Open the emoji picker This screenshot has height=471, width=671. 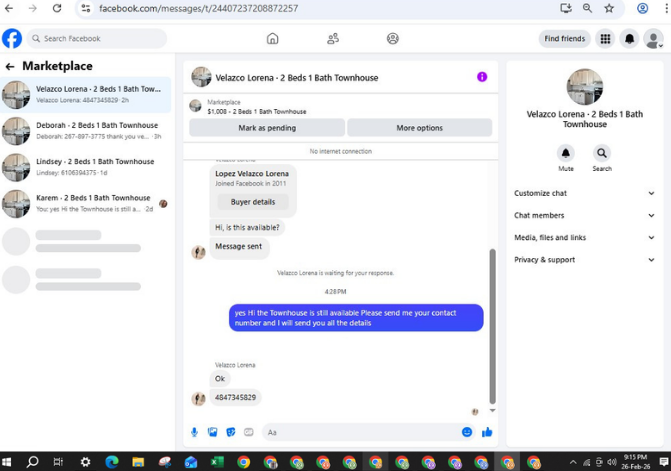tap(467, 432)
